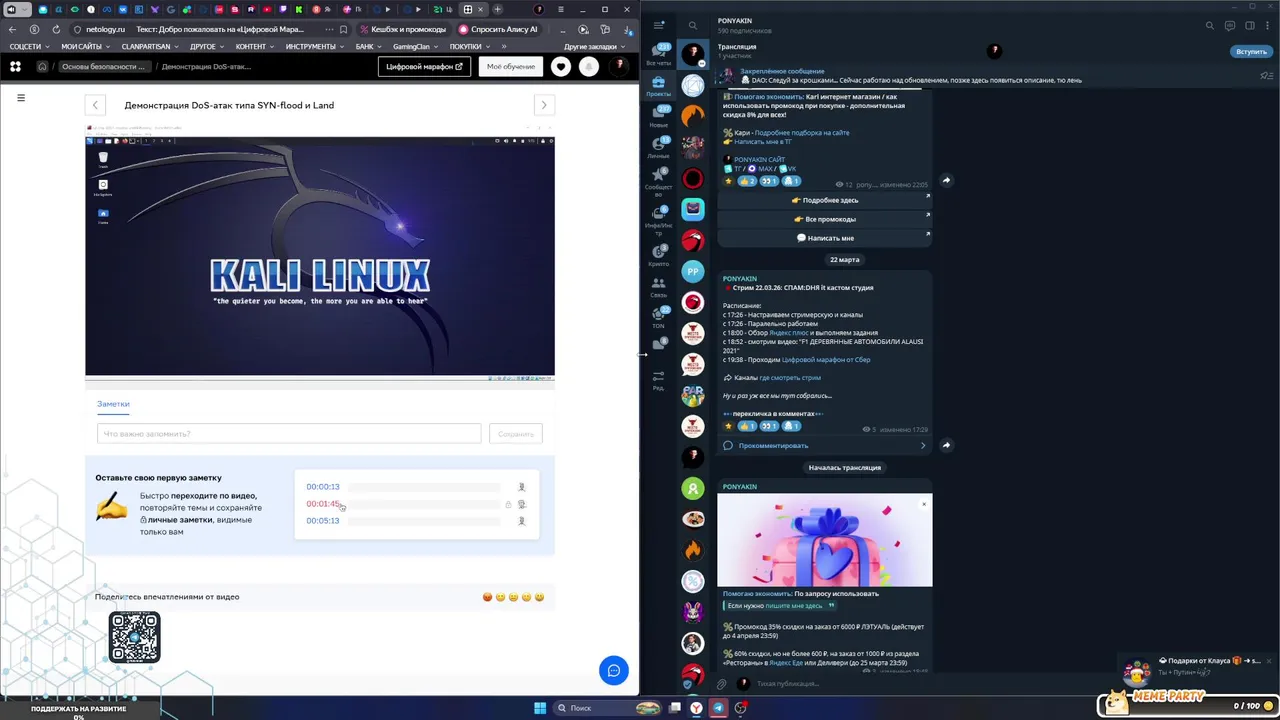Switch to the Заметки tab
This screenshot has height=720, width=1280.
113,404
